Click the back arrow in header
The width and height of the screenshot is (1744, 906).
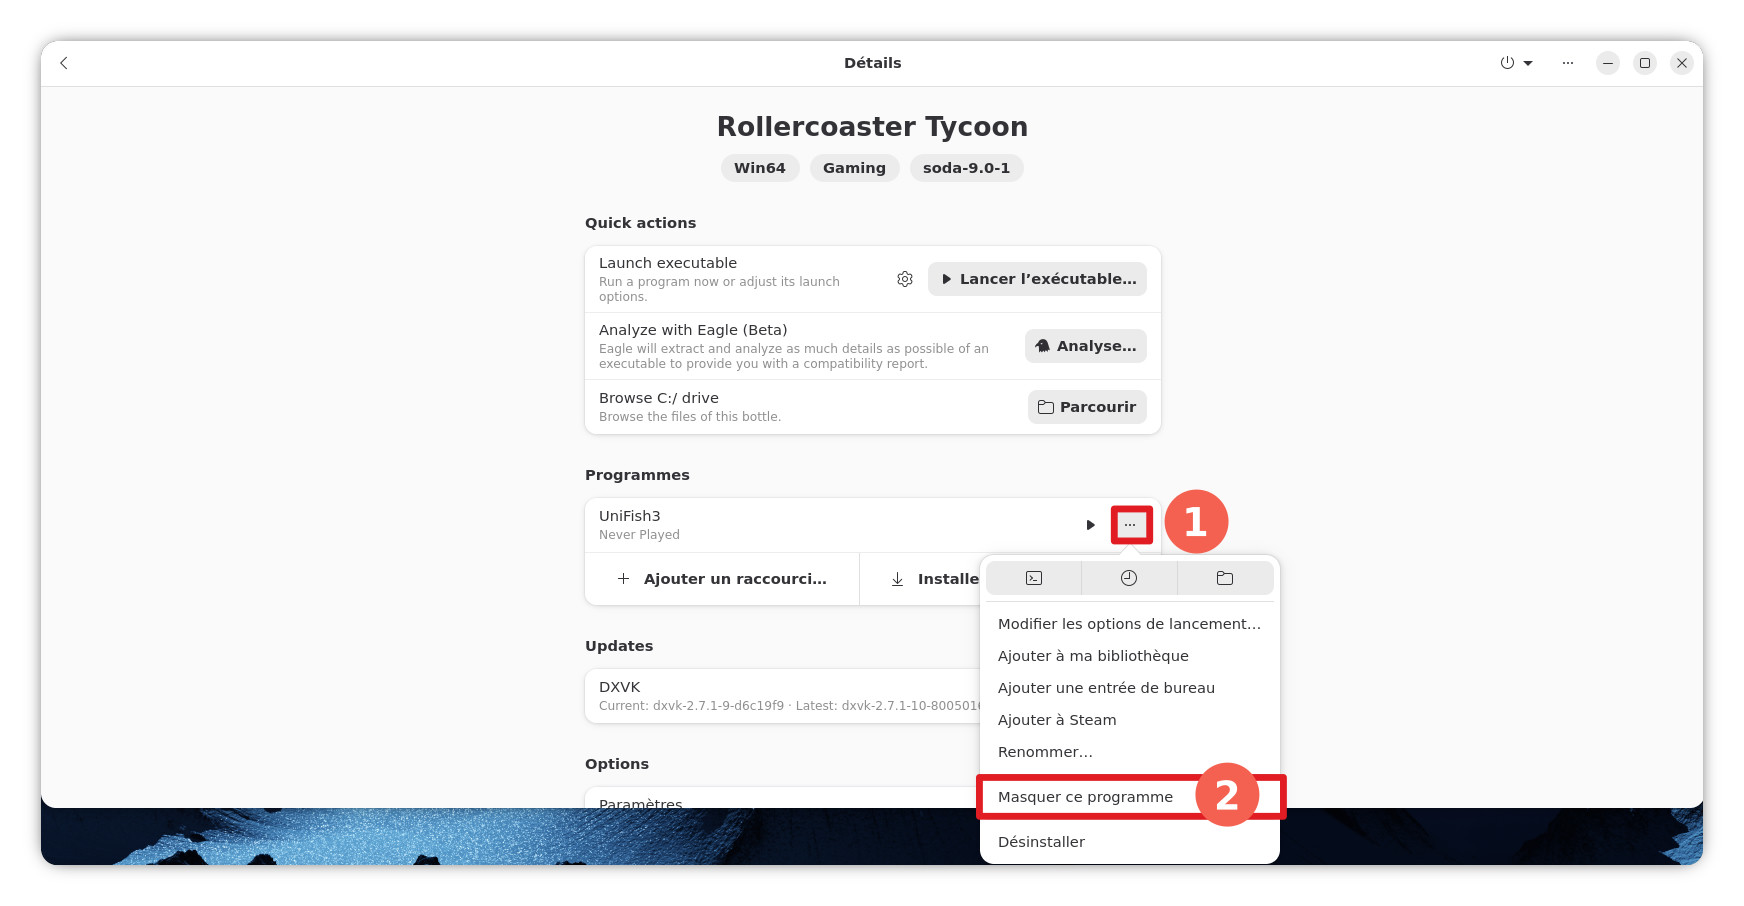(64, 63)
